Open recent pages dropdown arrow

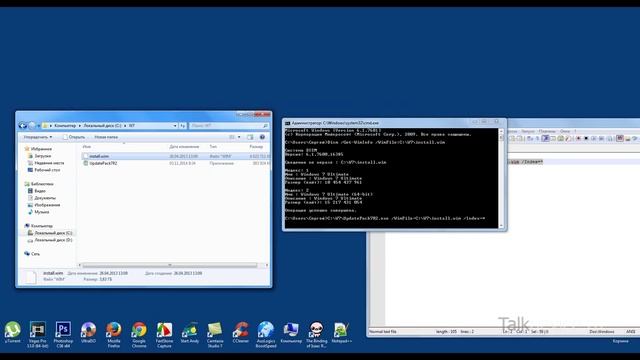point(39,126)
